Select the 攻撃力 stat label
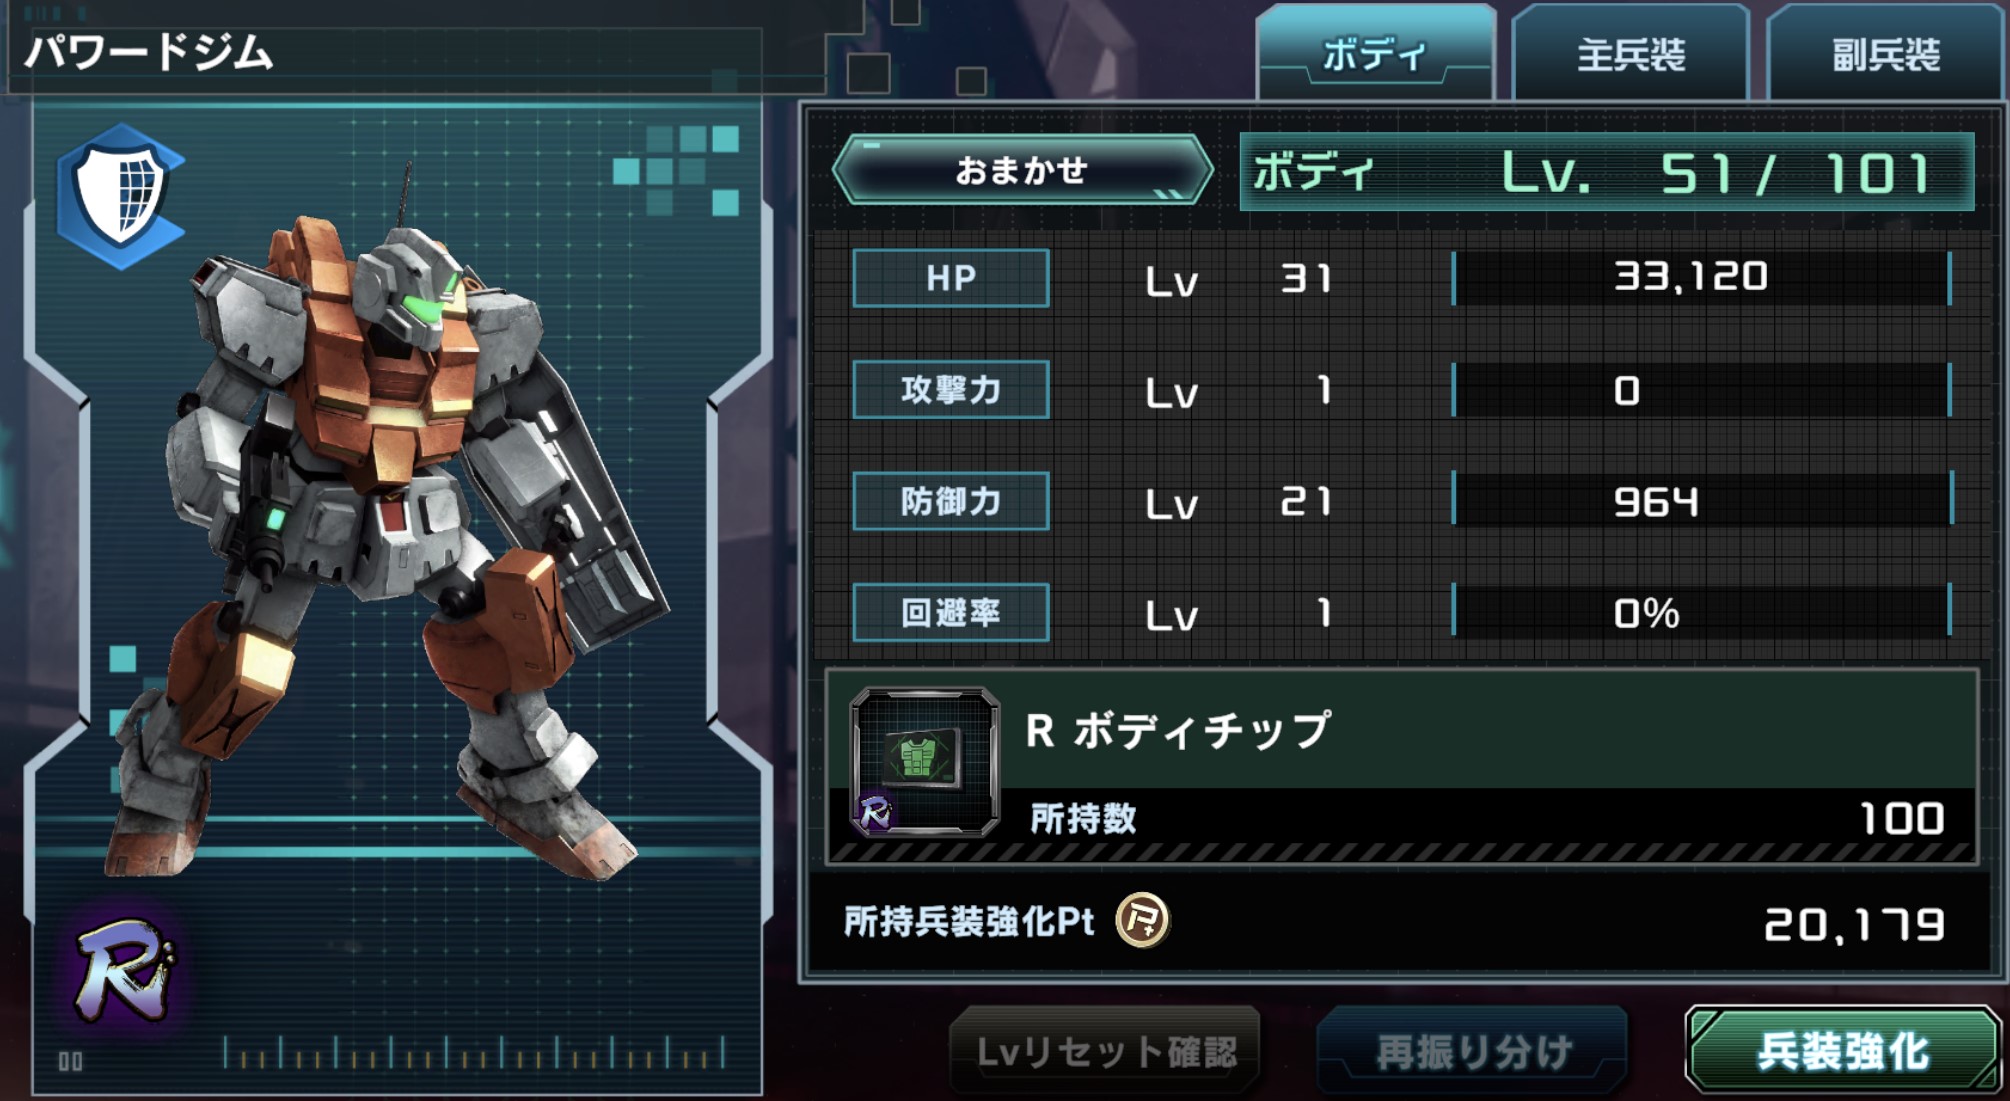Viewport: 2010px width, 1101px height. pyautogui.click(x=951, y=389)
